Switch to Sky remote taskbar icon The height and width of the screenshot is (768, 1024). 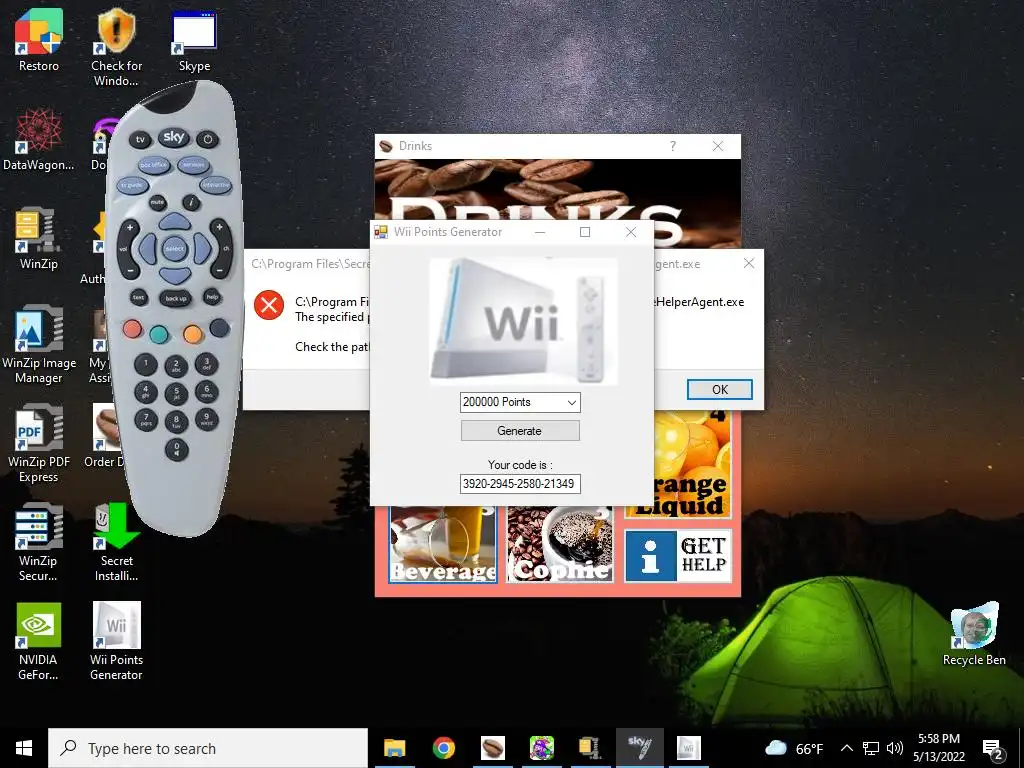[639, 748]
